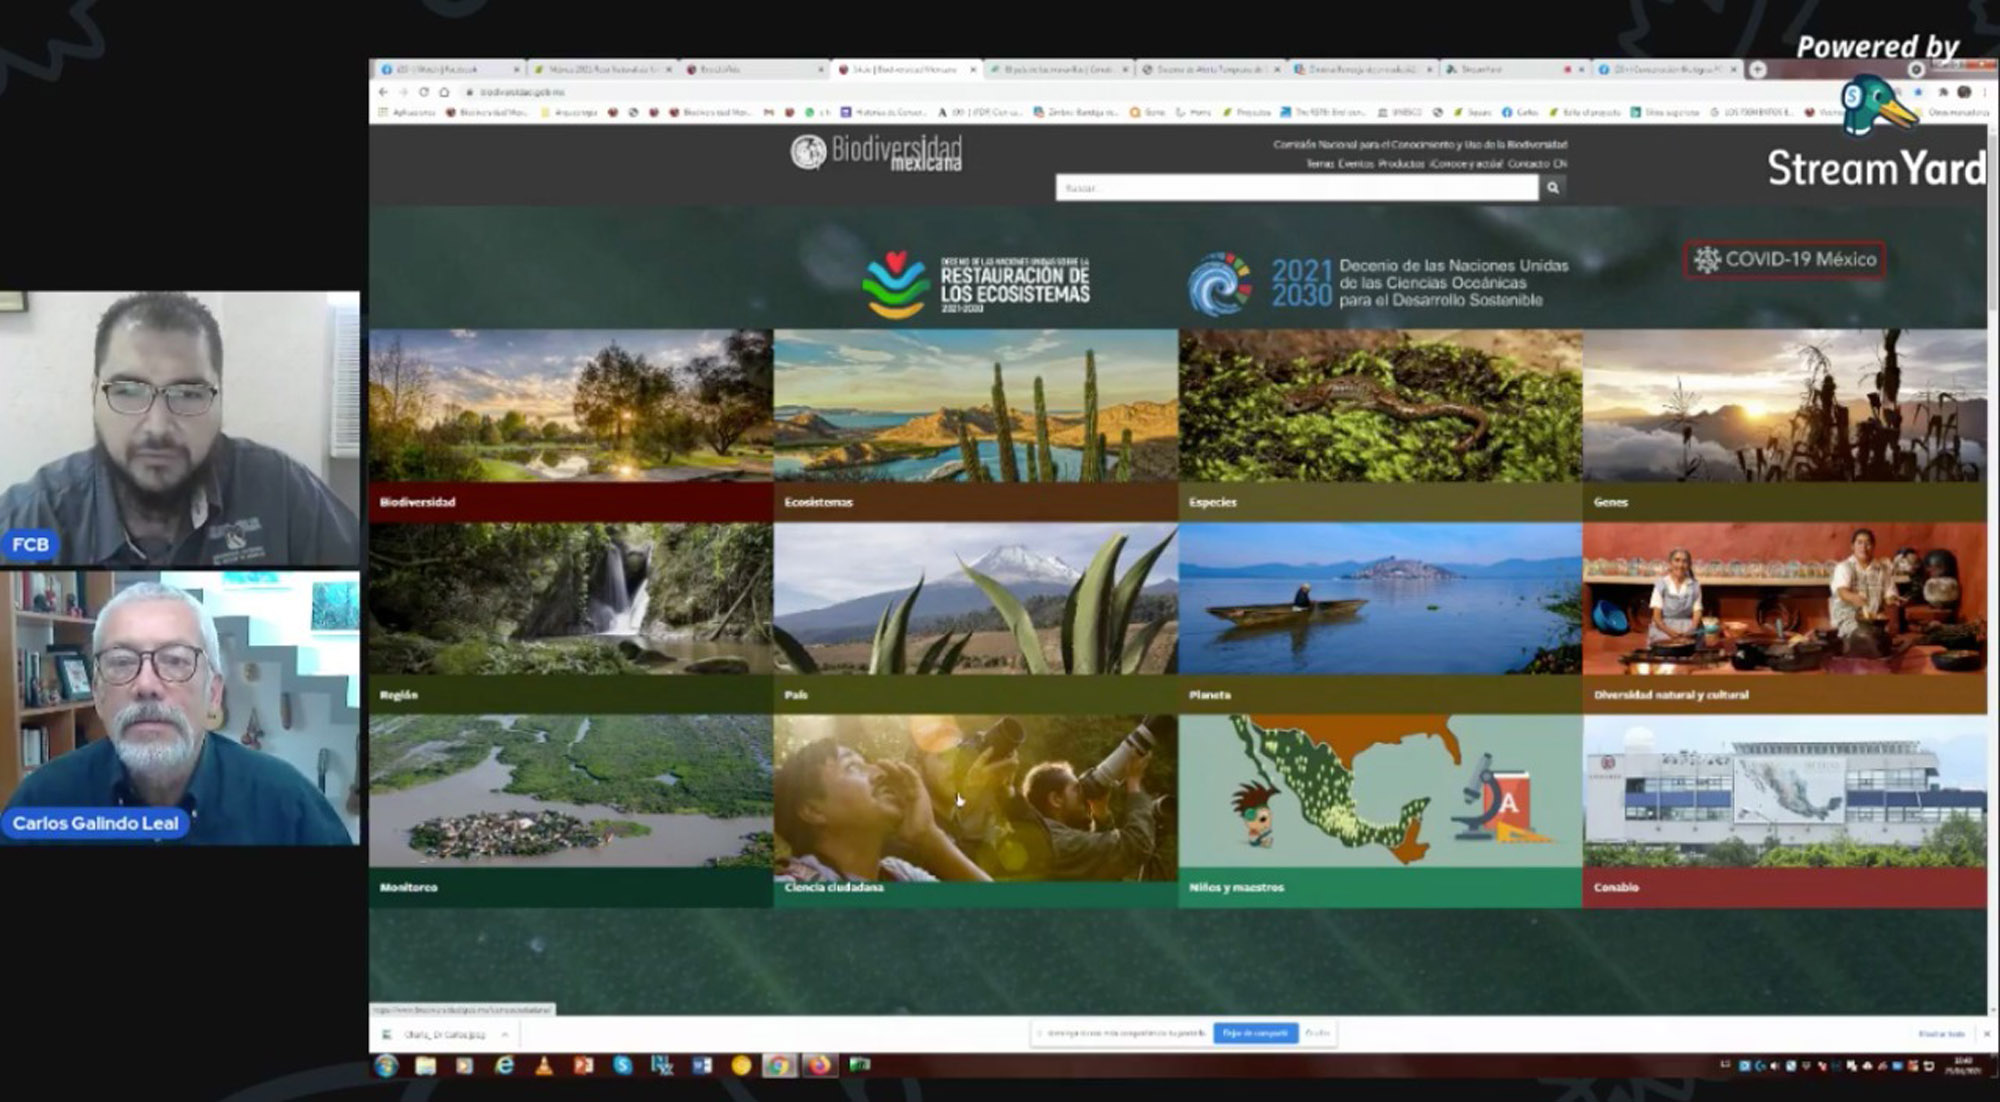Open the new tab plus button
The height and width of the screenshot is (1102, 2000).
click(x=1758, y=69)
